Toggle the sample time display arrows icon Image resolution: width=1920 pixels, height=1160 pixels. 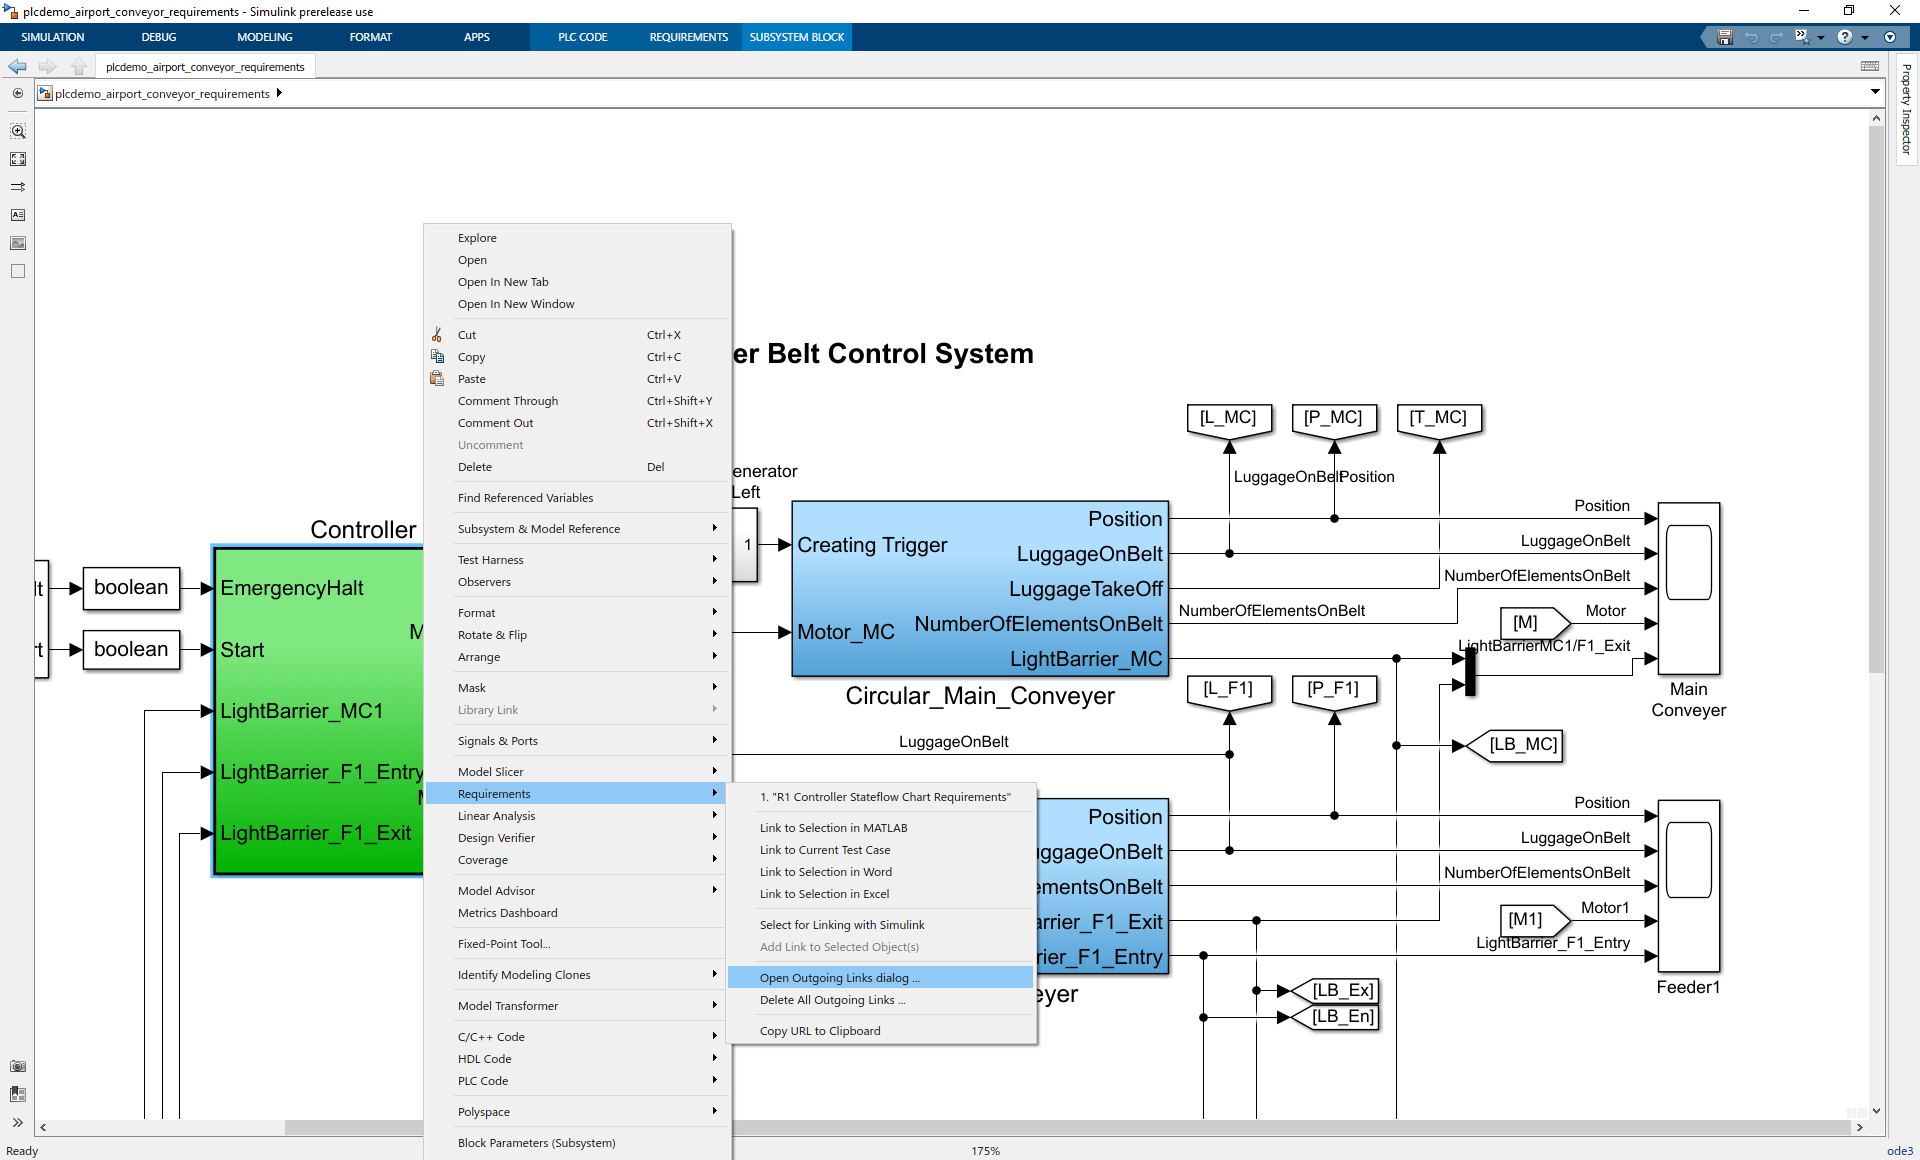(x=18, y=187)
